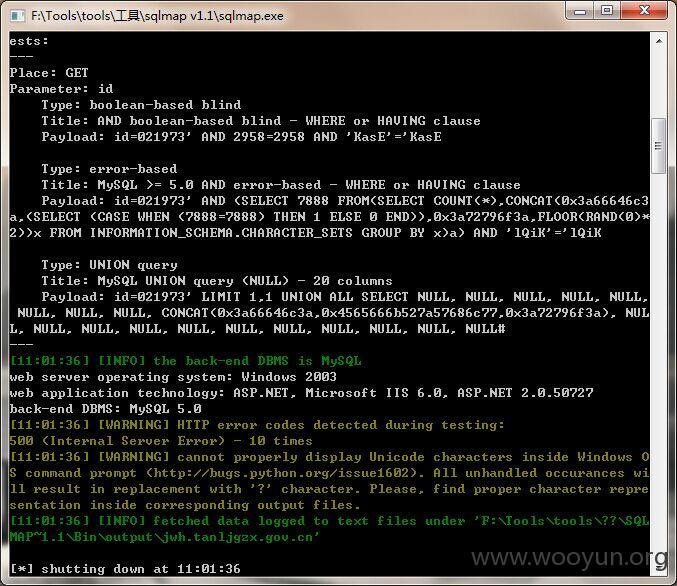Click 'MySQL UNION query (NULL) - 20 columns'
677x586 pixels.
tap(245, 281)
